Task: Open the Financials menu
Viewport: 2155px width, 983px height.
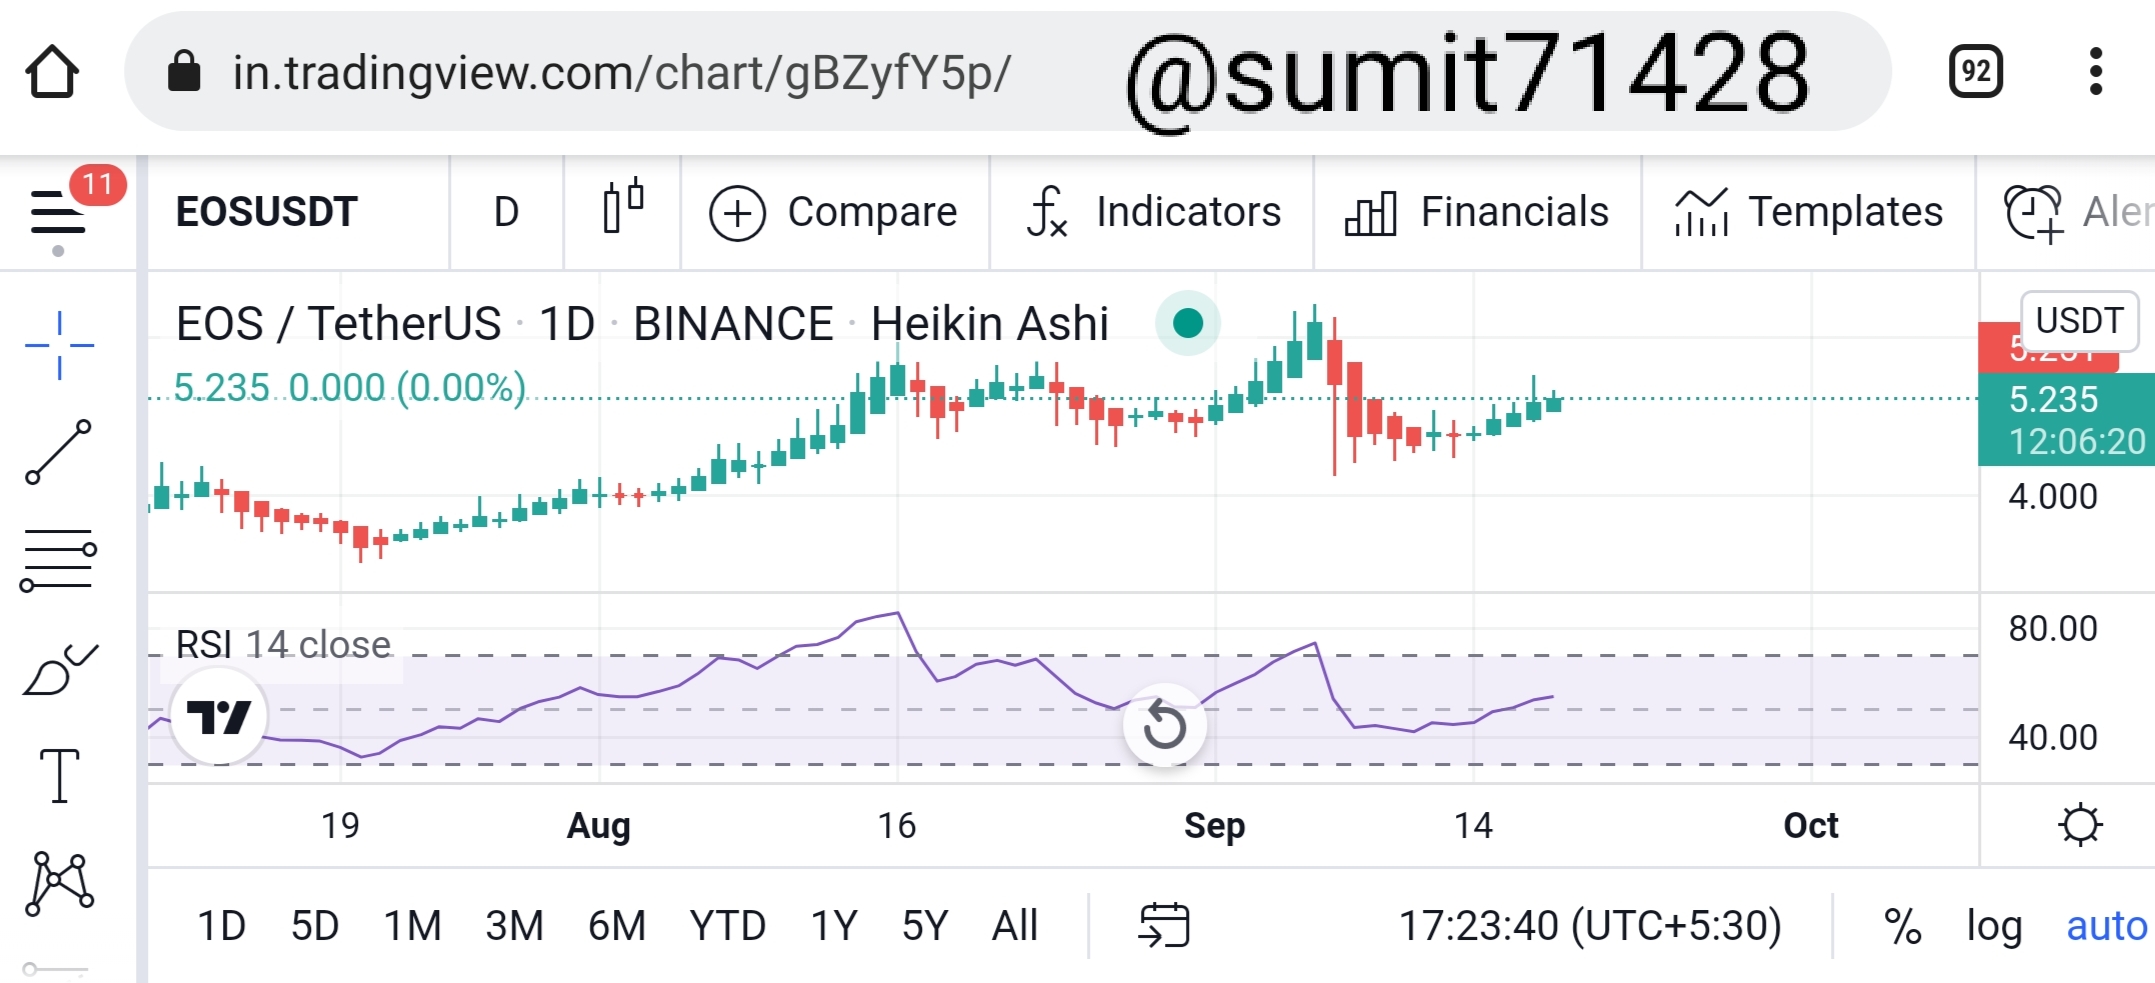Action: tap(1477, 212)
